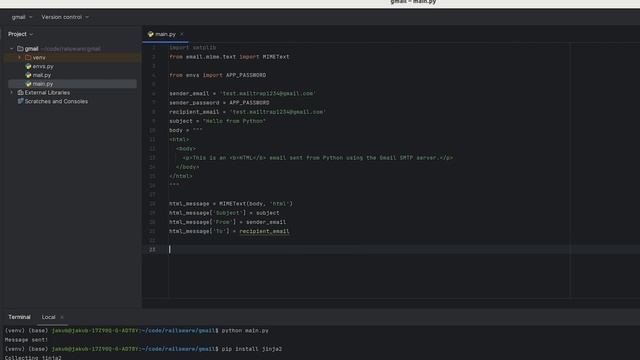
Task: Click the Scratches and Consoles icon
Action: 20,101
